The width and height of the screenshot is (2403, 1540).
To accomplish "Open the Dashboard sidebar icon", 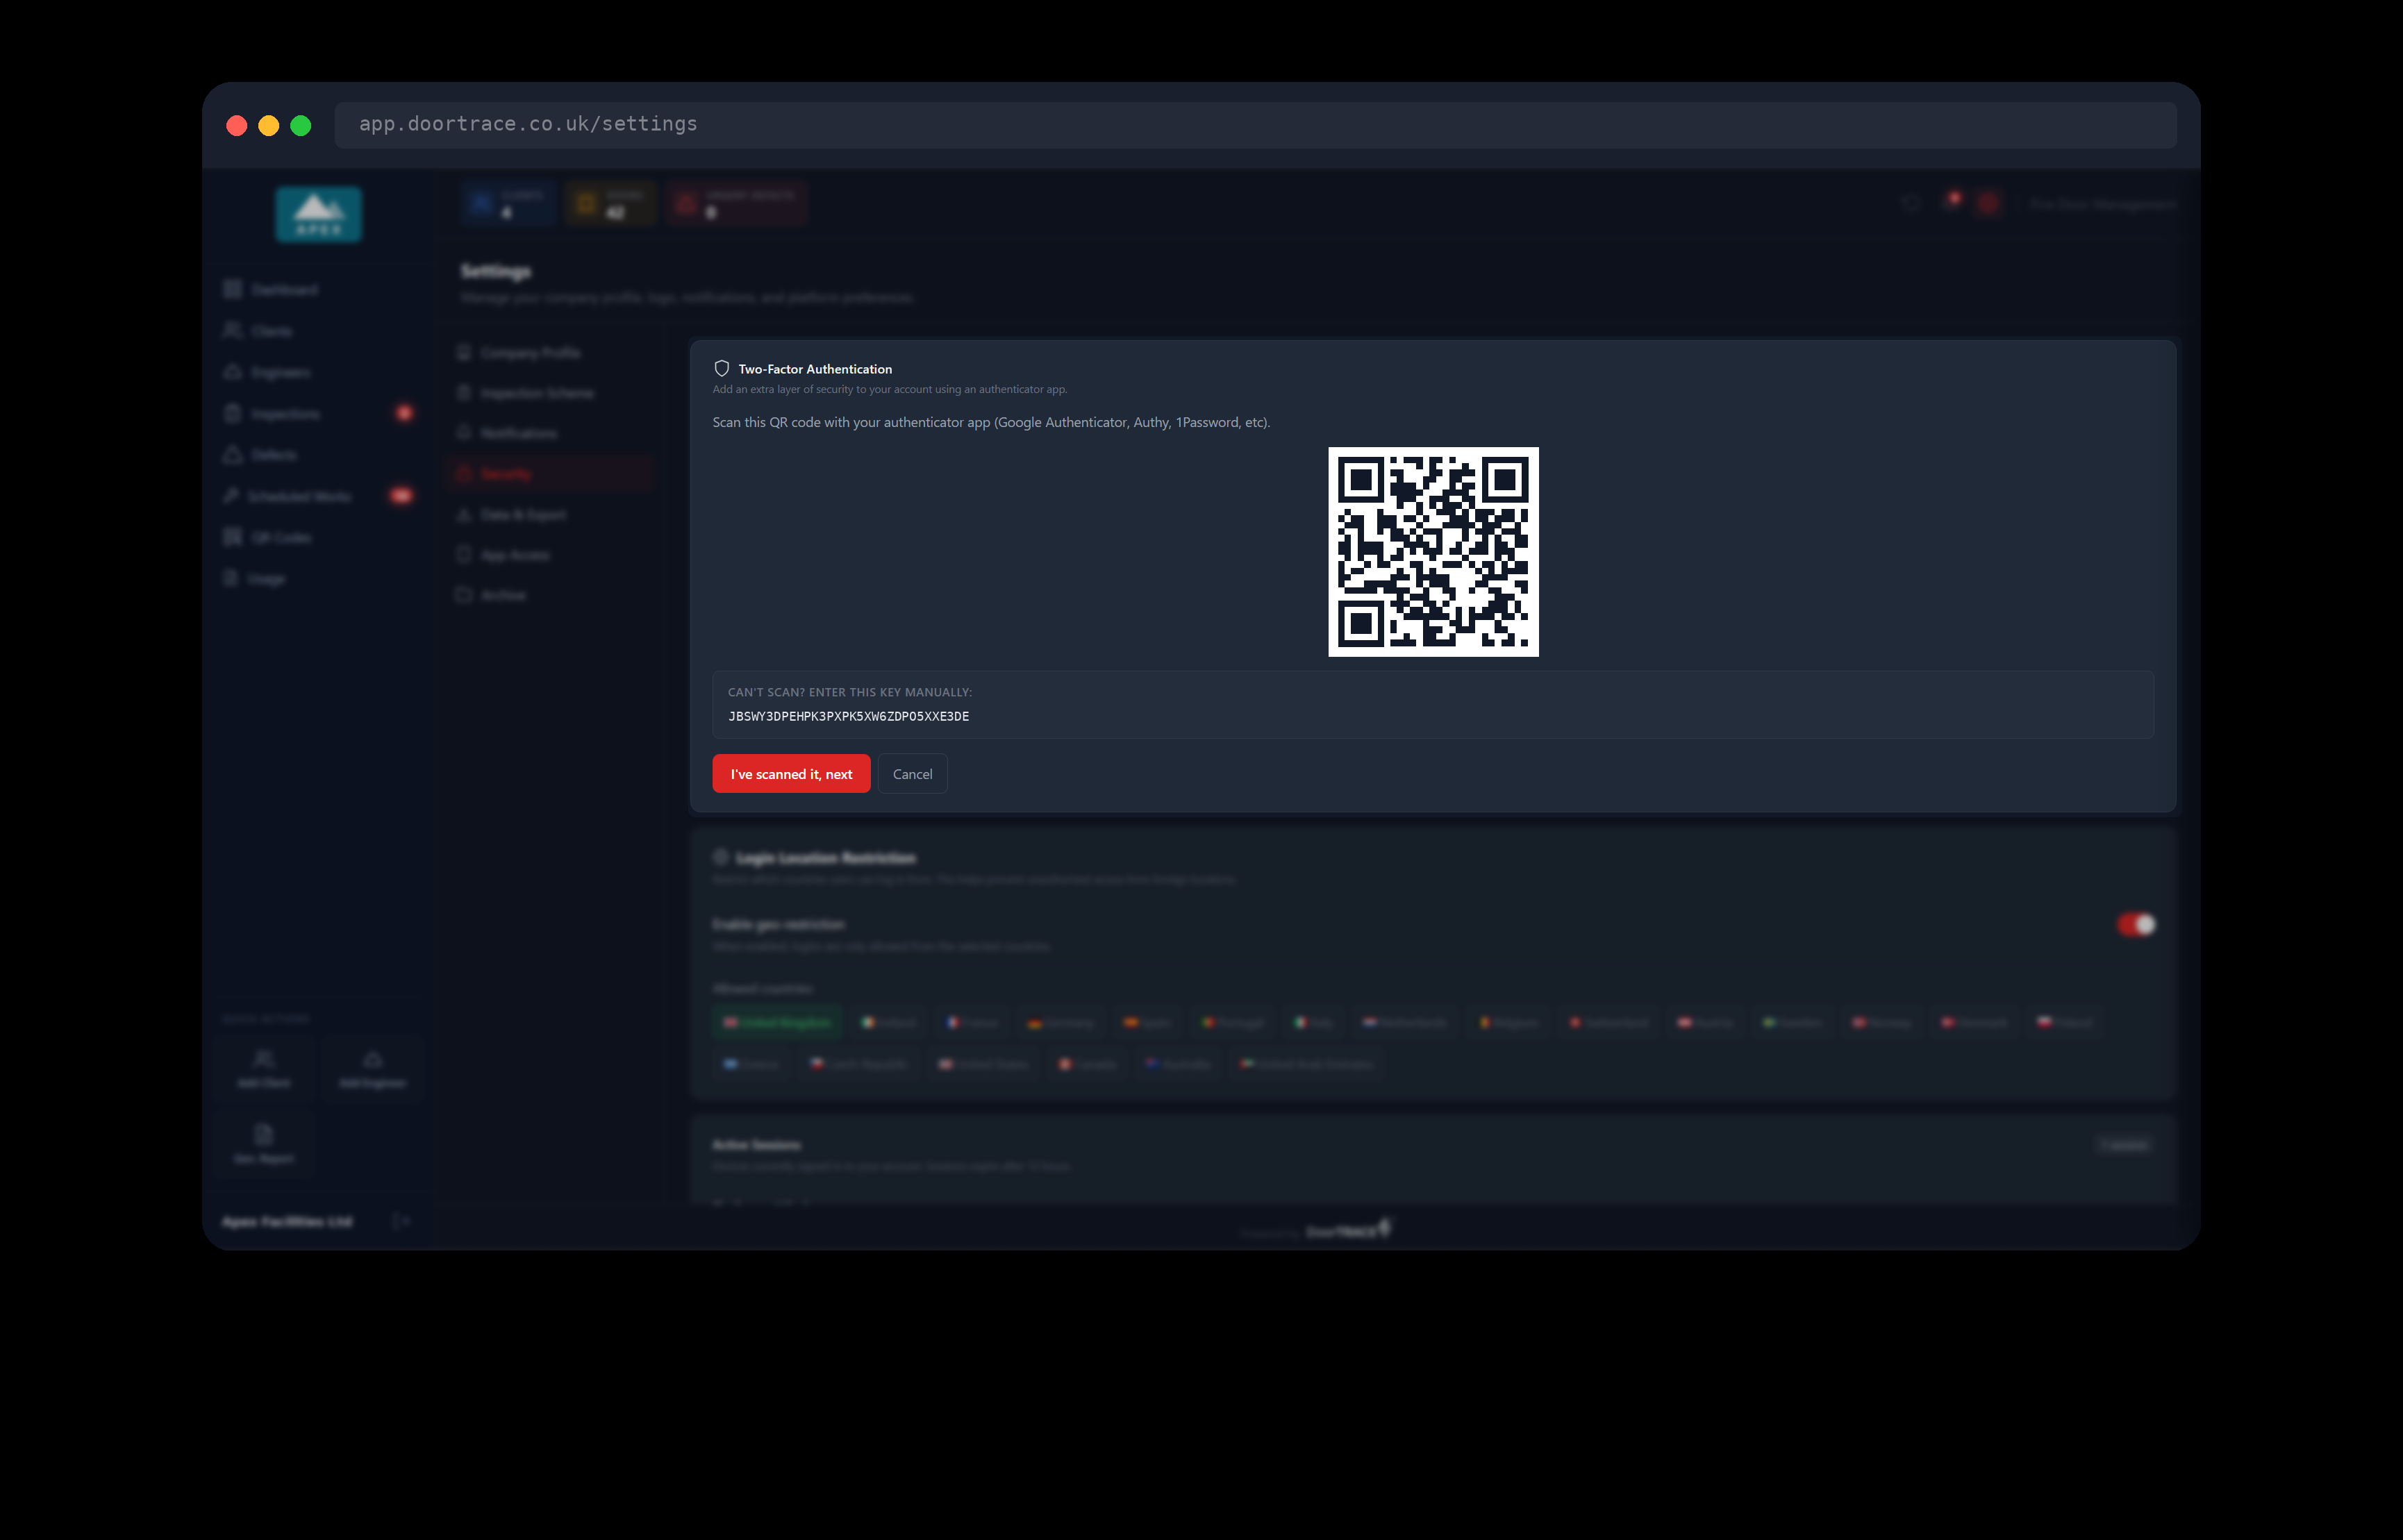I will (x=233, y=289).
